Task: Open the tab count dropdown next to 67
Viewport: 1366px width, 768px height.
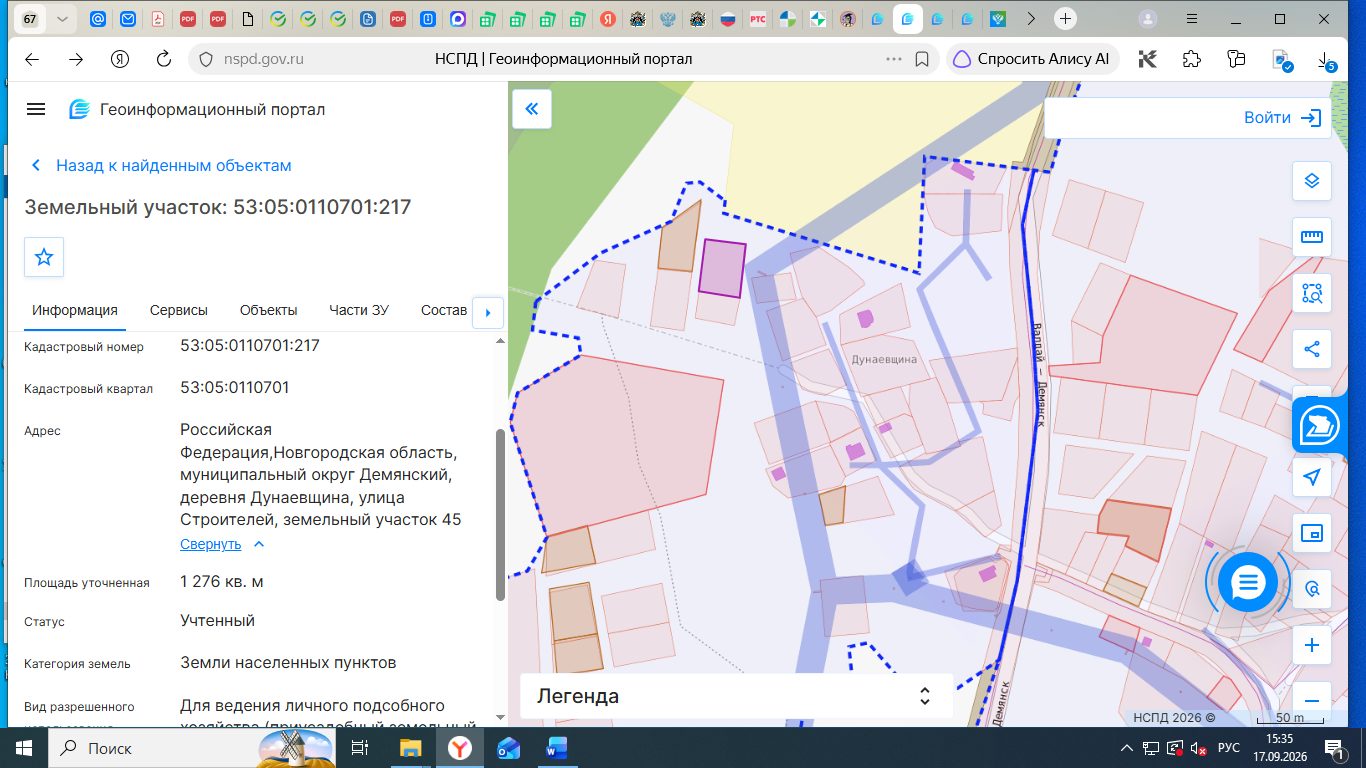Action: [63, 19]
